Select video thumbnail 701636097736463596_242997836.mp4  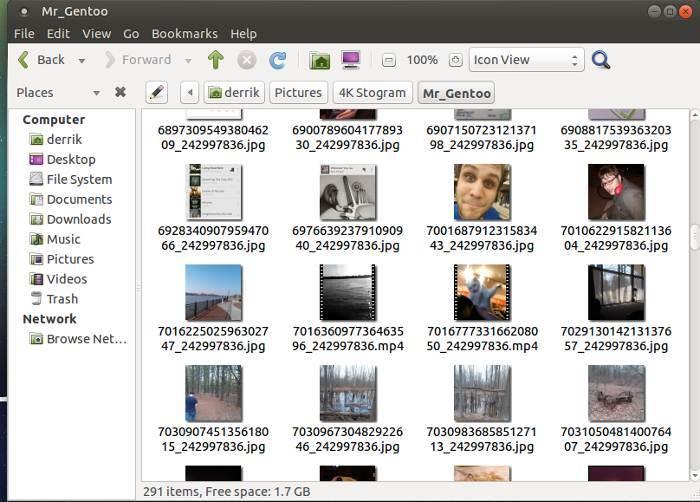tap(348, 293)
